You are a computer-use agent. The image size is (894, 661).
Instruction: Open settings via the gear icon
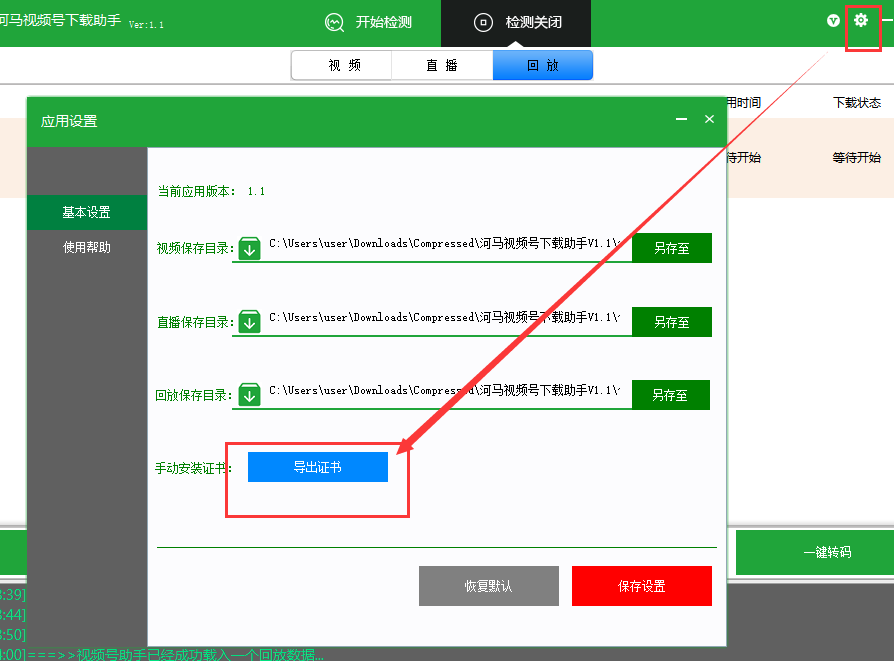862,21
